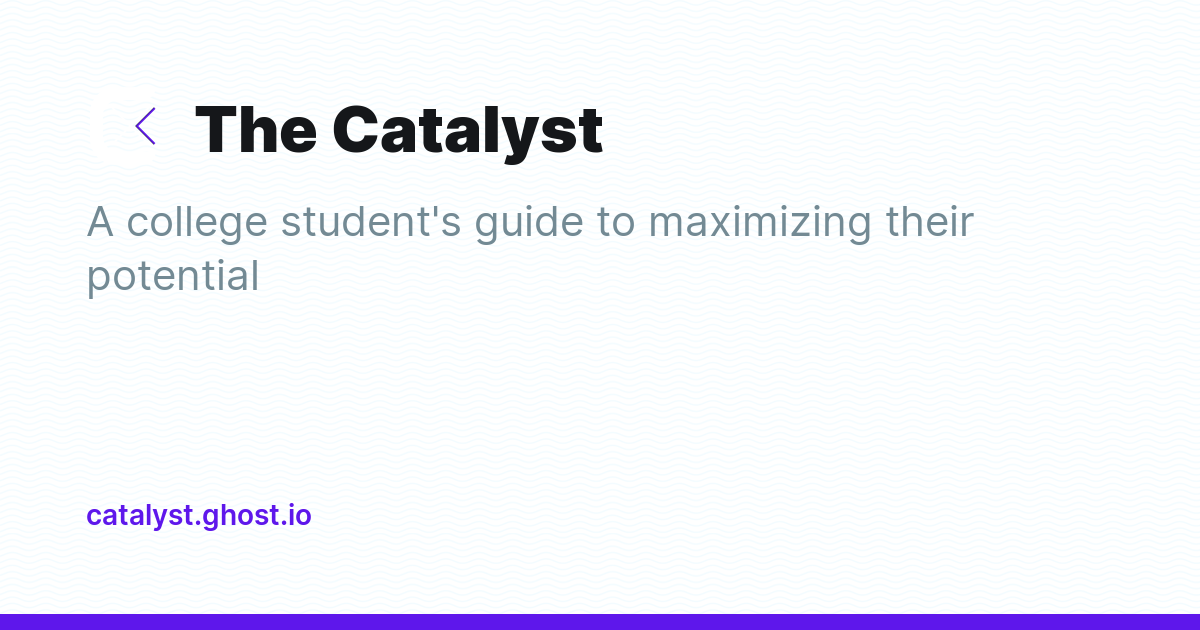Click the purple left chevron logo icon
This screenshot has height=630, width=1200.
click(x=146, y=126)
